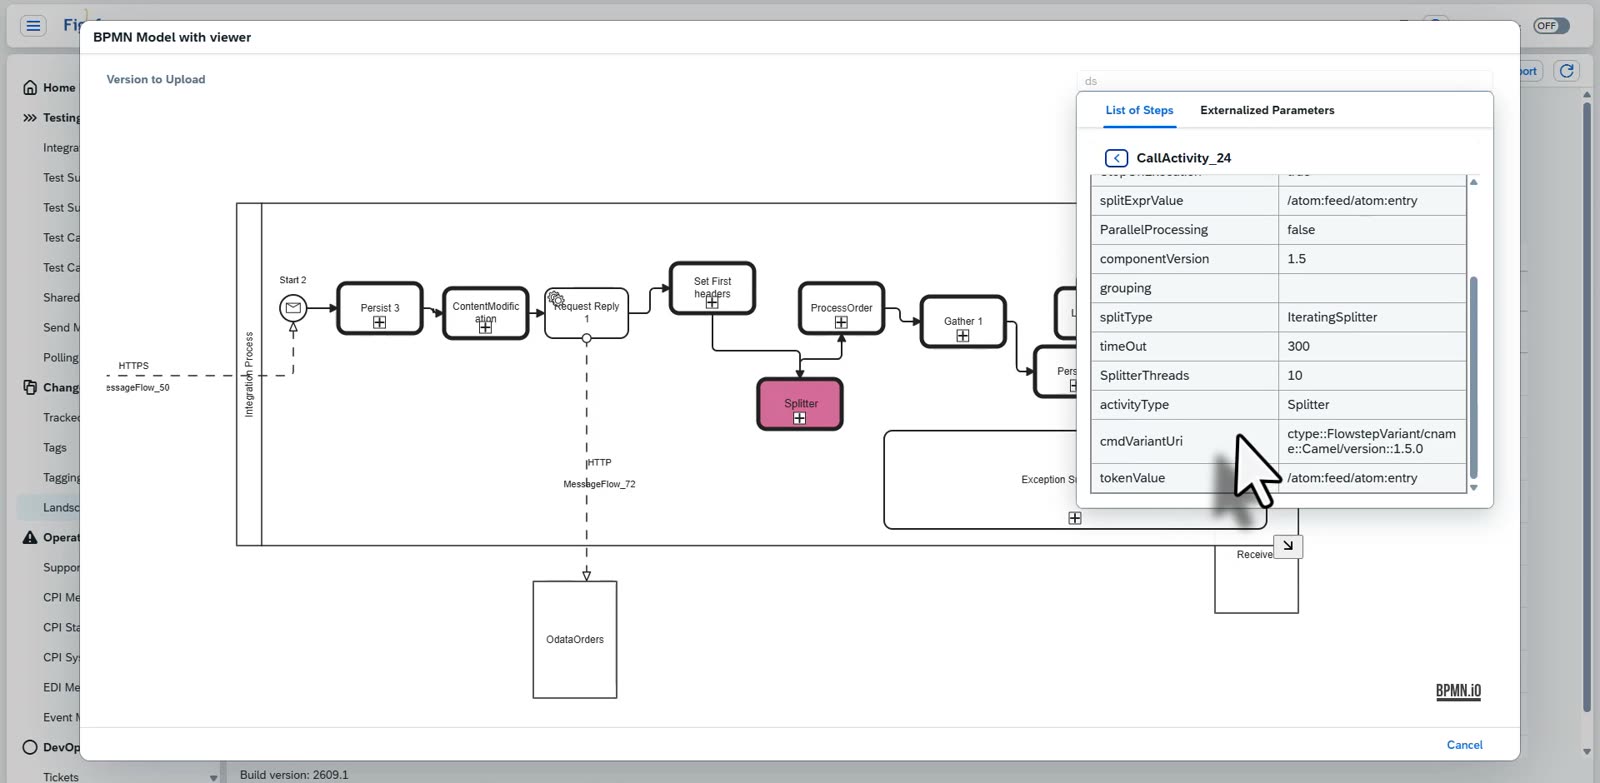Click the gear icon on Request Reply 1
Screen dimensions: 1600x783
click(x=556, y=298)
